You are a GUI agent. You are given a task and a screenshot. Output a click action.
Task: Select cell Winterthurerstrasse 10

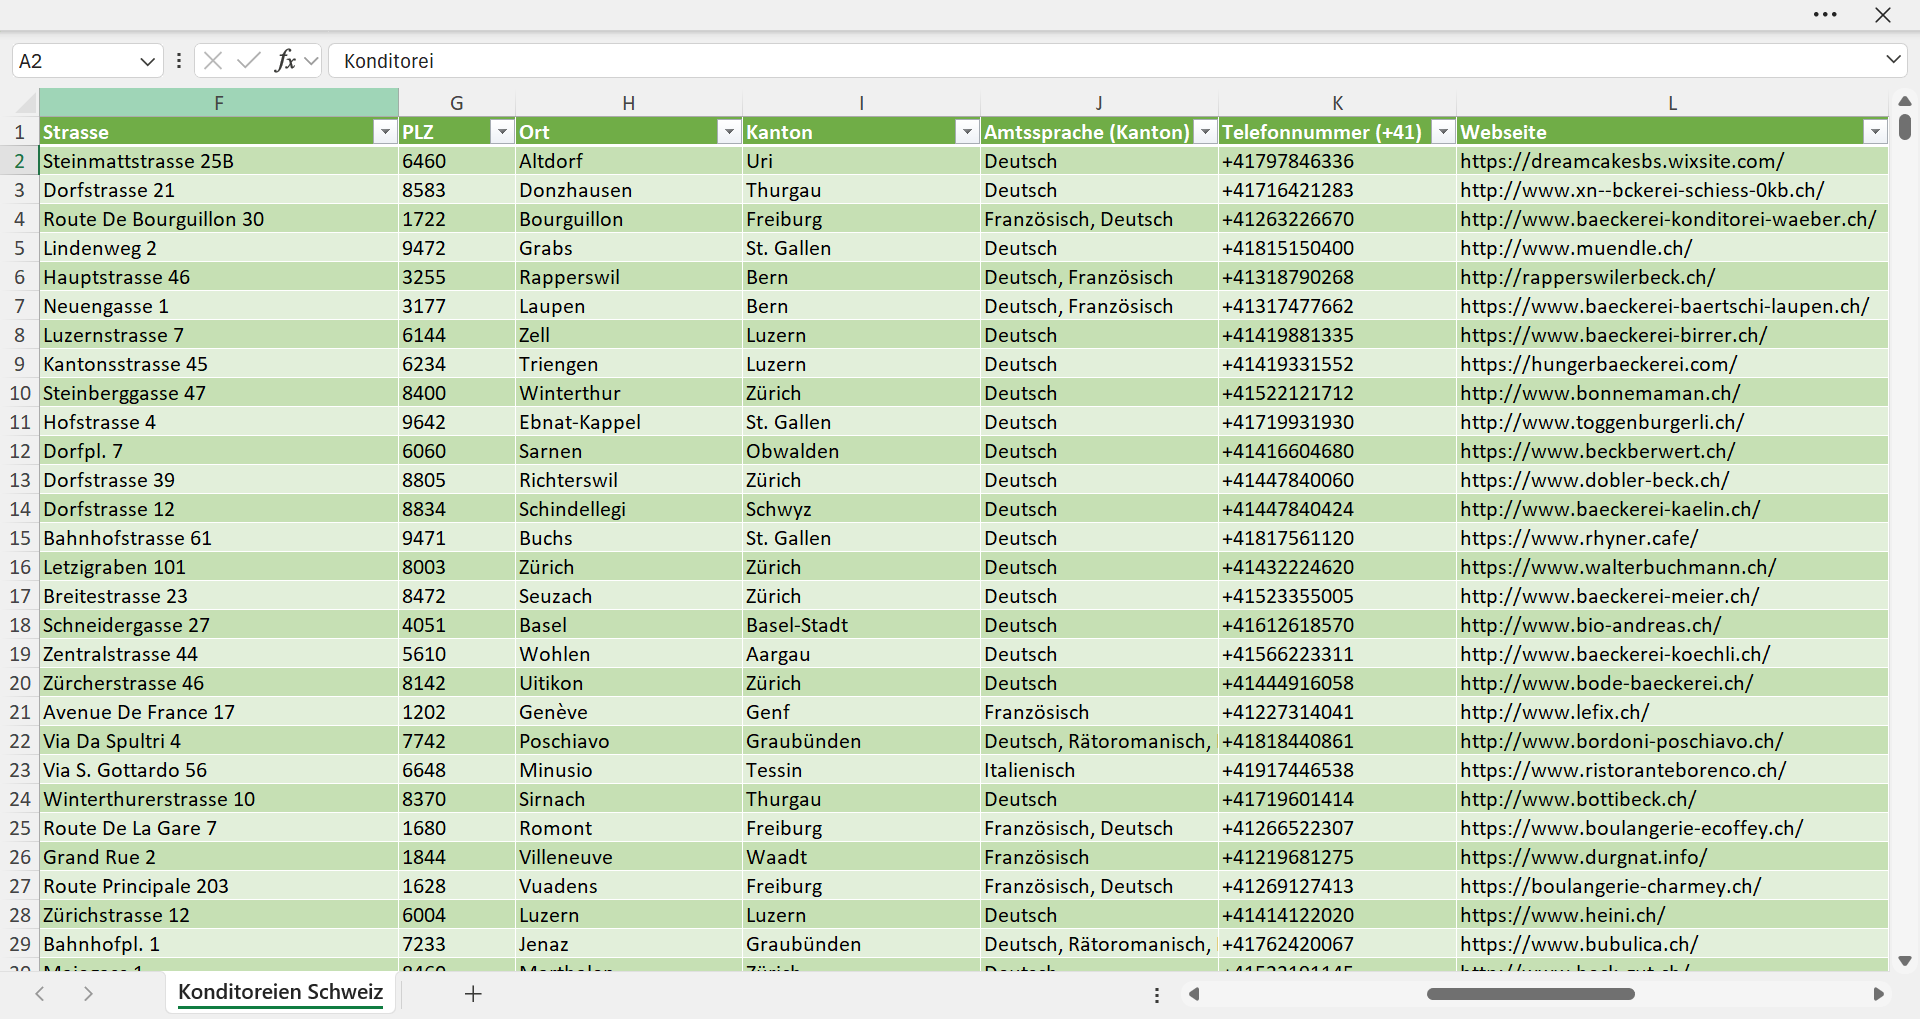coord(219,799)
